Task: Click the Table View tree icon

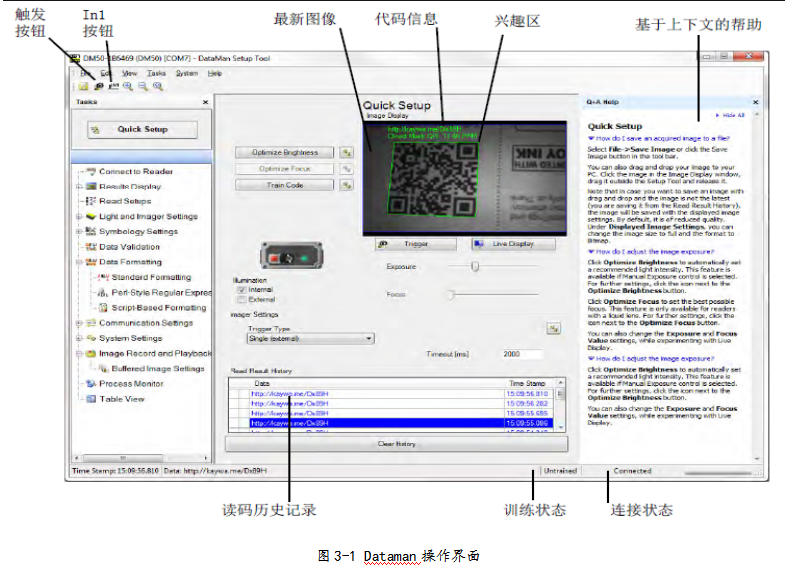Action: tap(91, 399)
